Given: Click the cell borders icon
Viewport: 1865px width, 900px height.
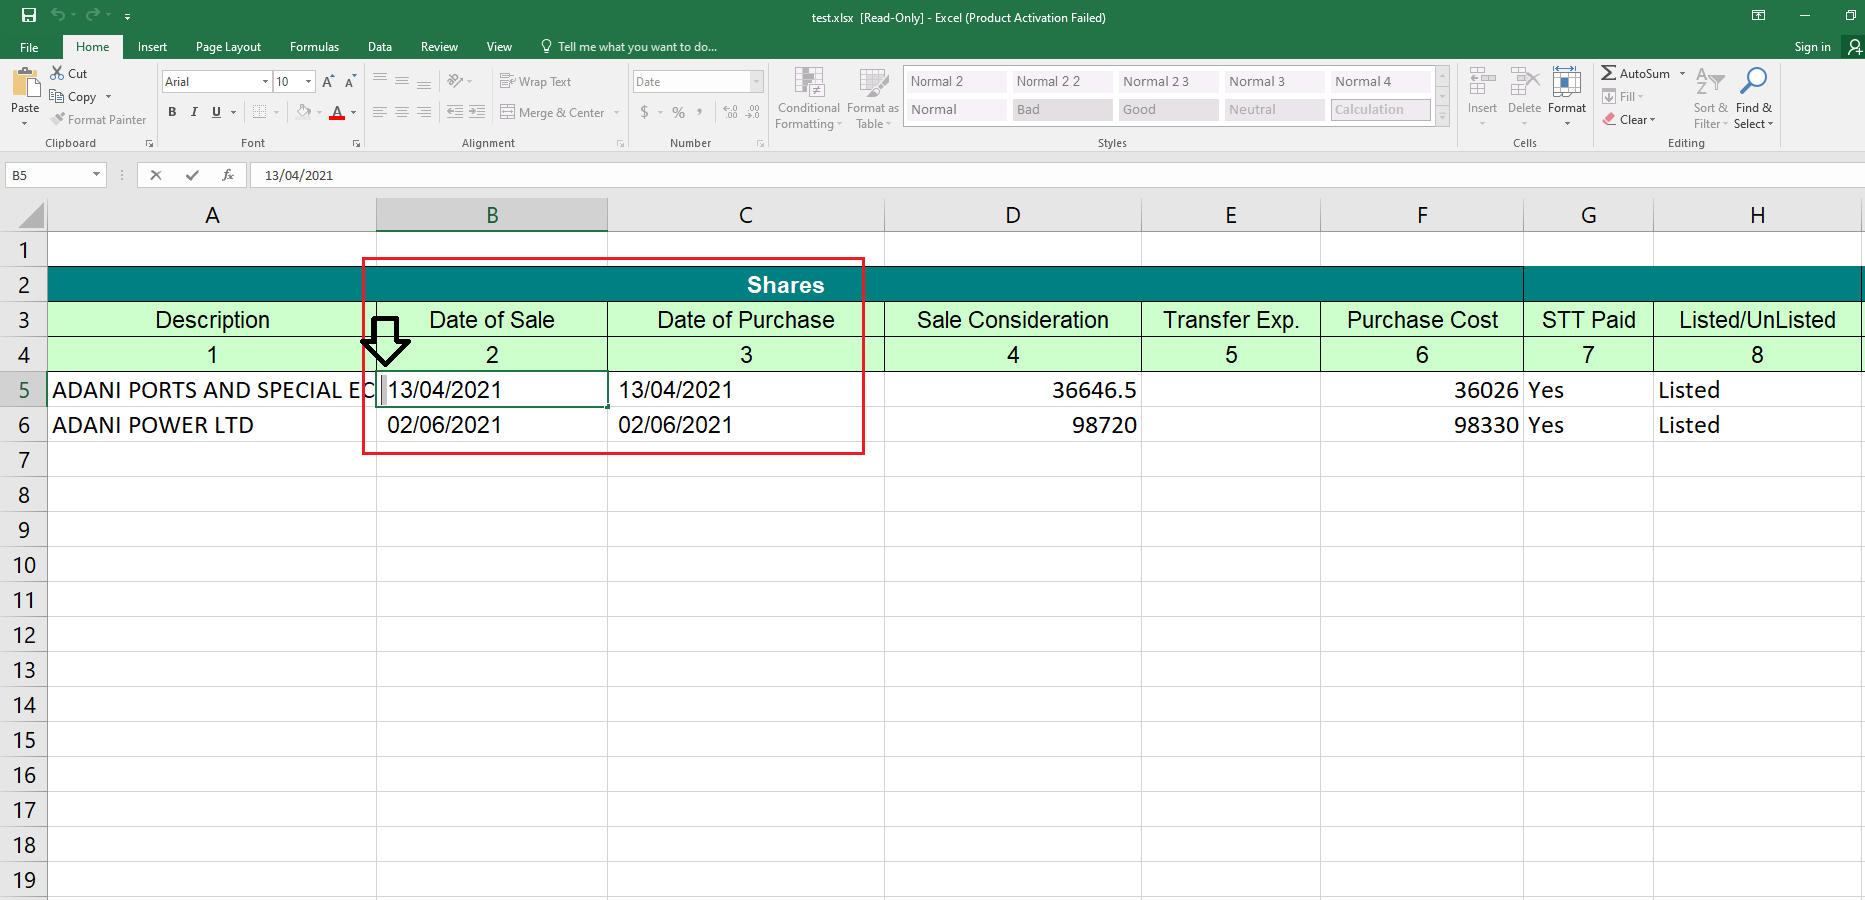Looking at the screenshot, I should 260,112.
